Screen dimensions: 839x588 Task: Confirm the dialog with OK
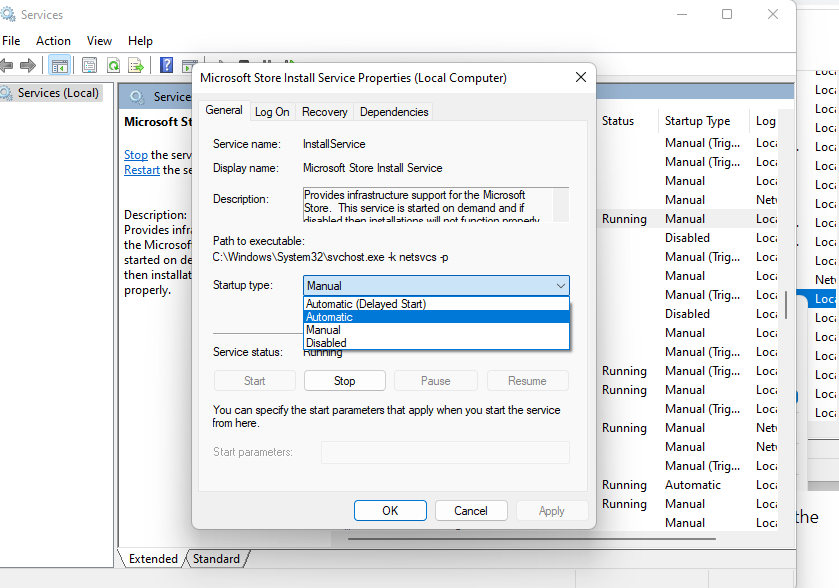coord(390,511)
